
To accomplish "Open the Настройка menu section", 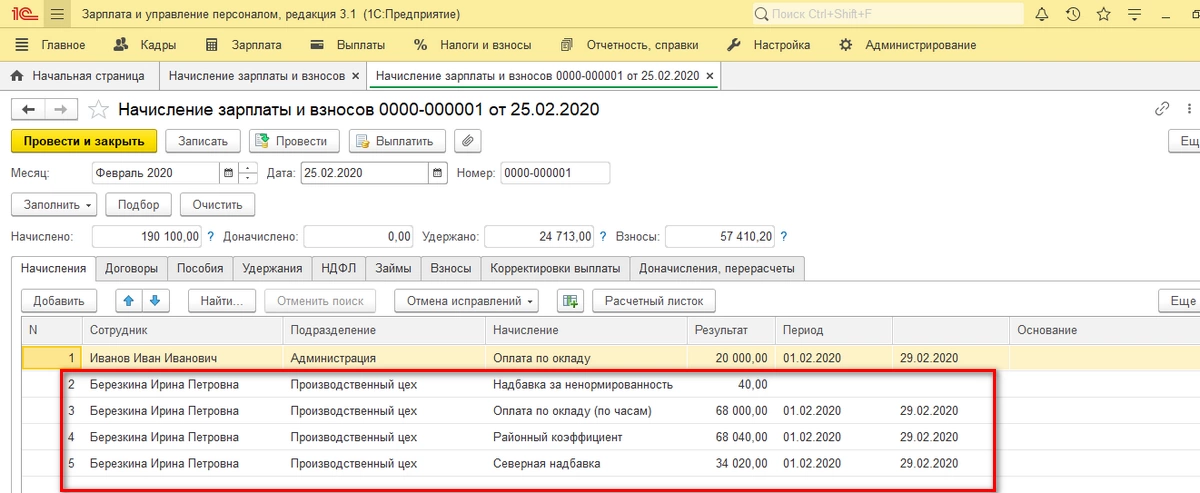I will 768,45.
